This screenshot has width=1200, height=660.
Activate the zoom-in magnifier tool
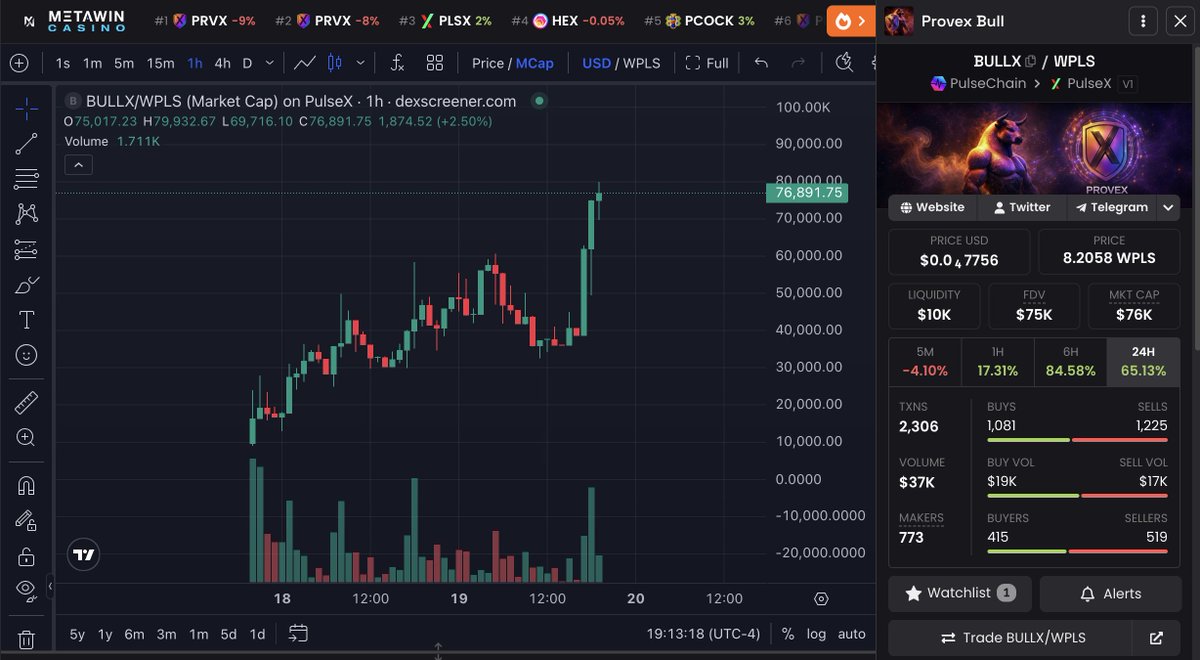(27, 438)
